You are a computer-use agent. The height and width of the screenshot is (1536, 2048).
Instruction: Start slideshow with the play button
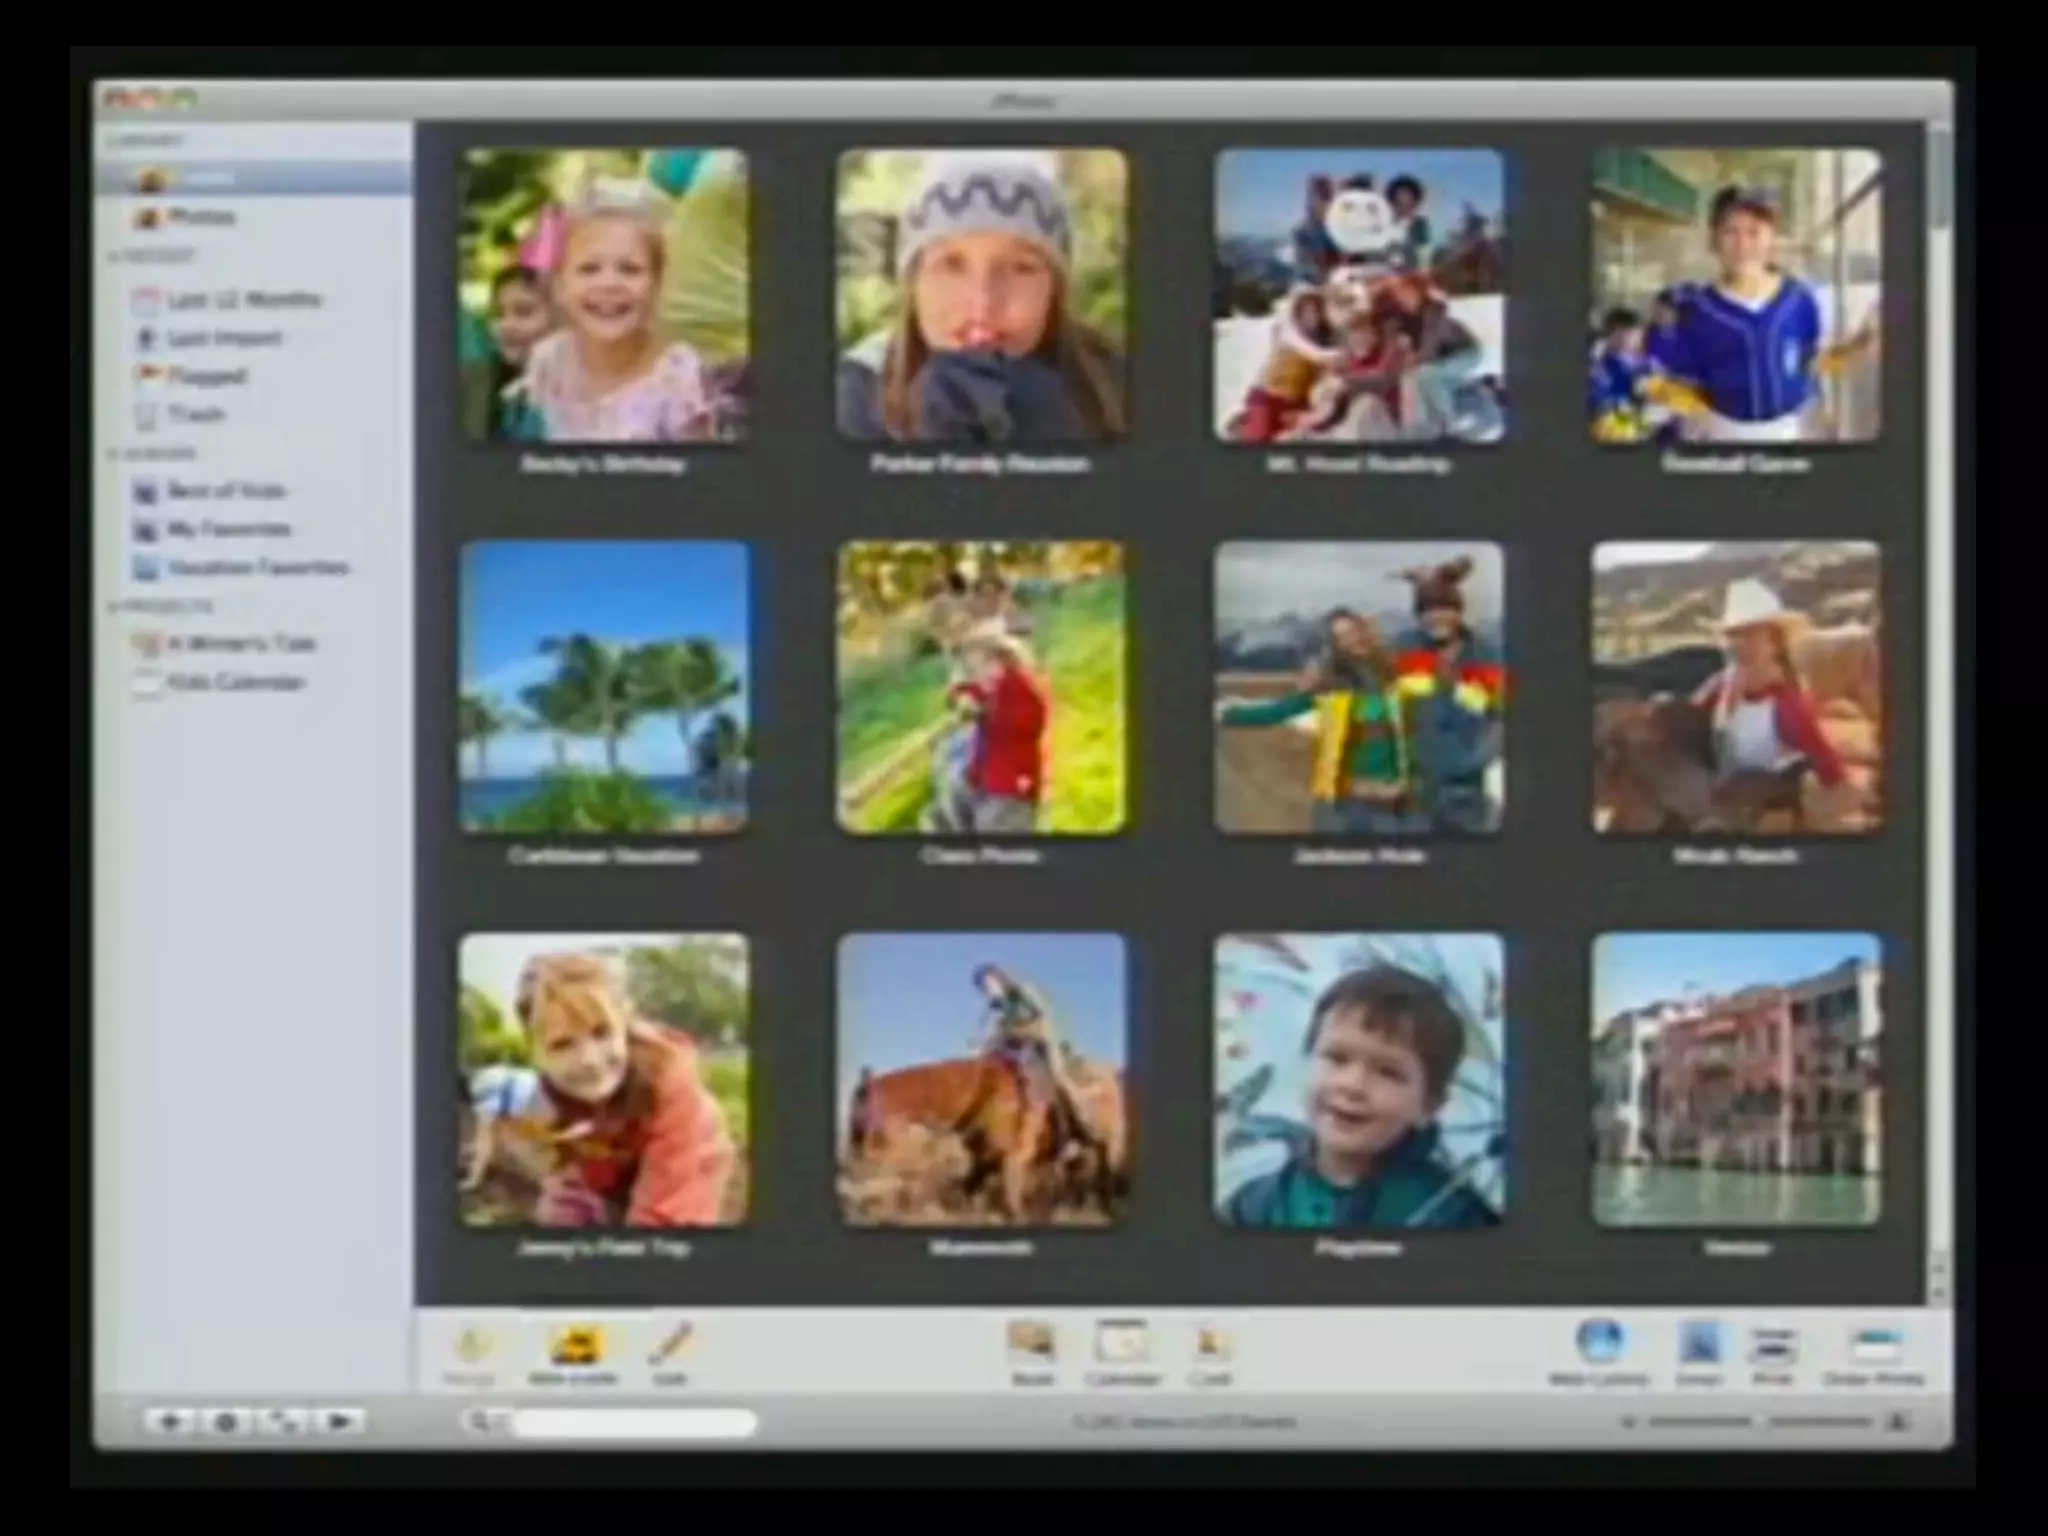click(338, 1421)
